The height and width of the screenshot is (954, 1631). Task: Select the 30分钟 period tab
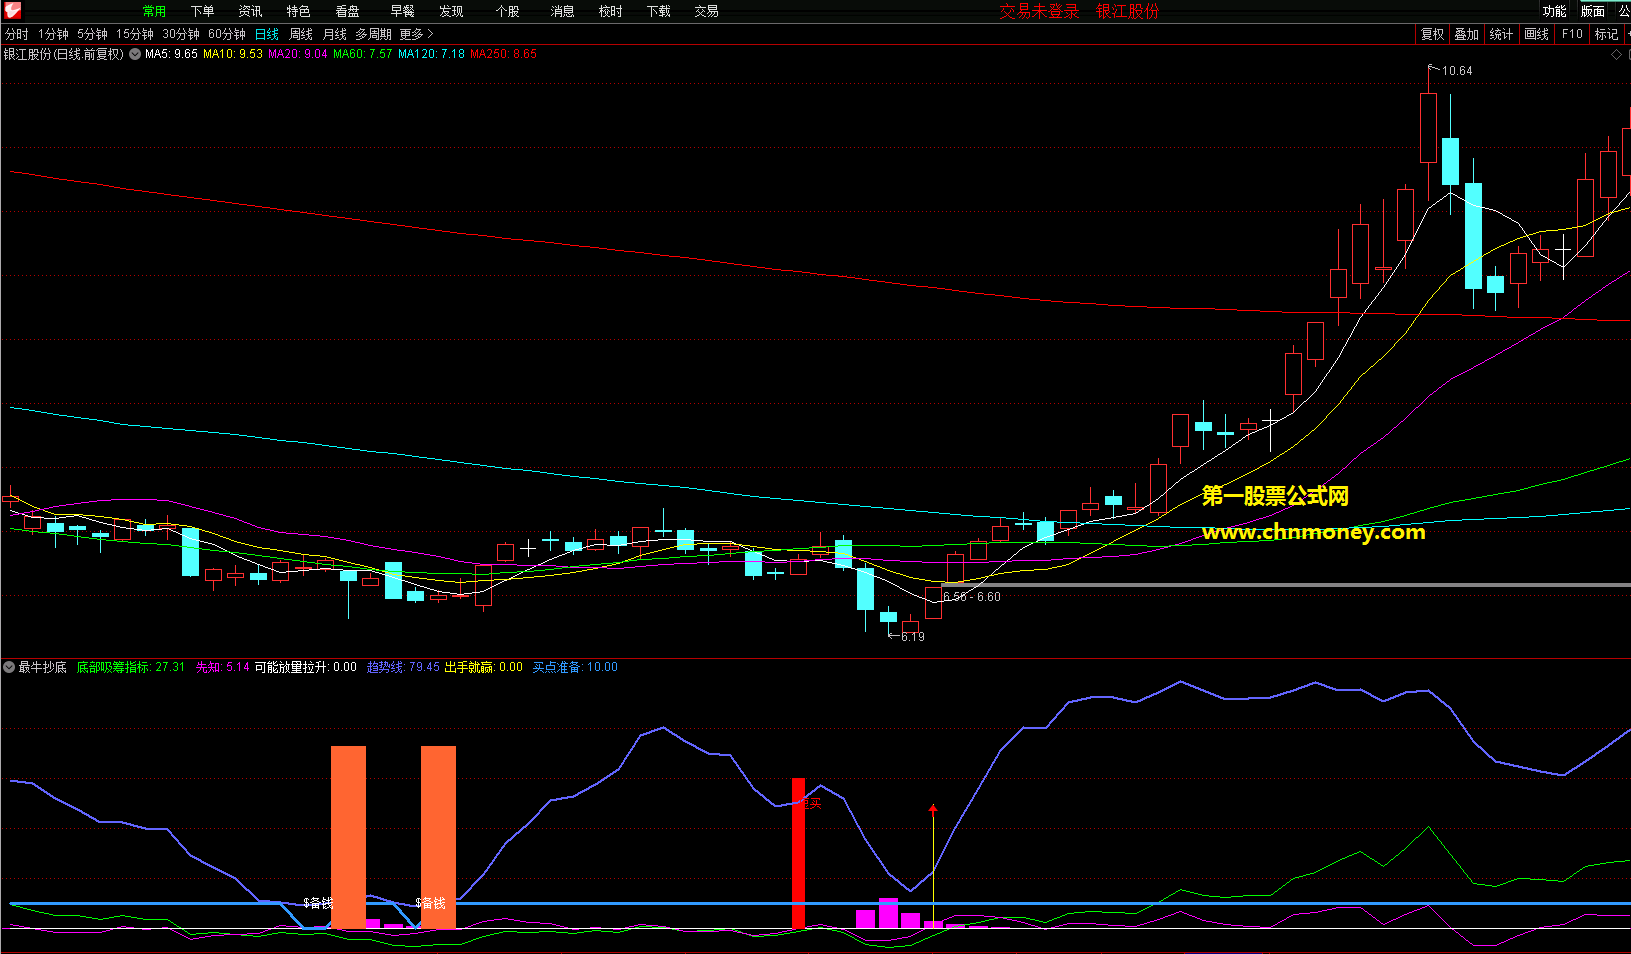coord(181,34)
